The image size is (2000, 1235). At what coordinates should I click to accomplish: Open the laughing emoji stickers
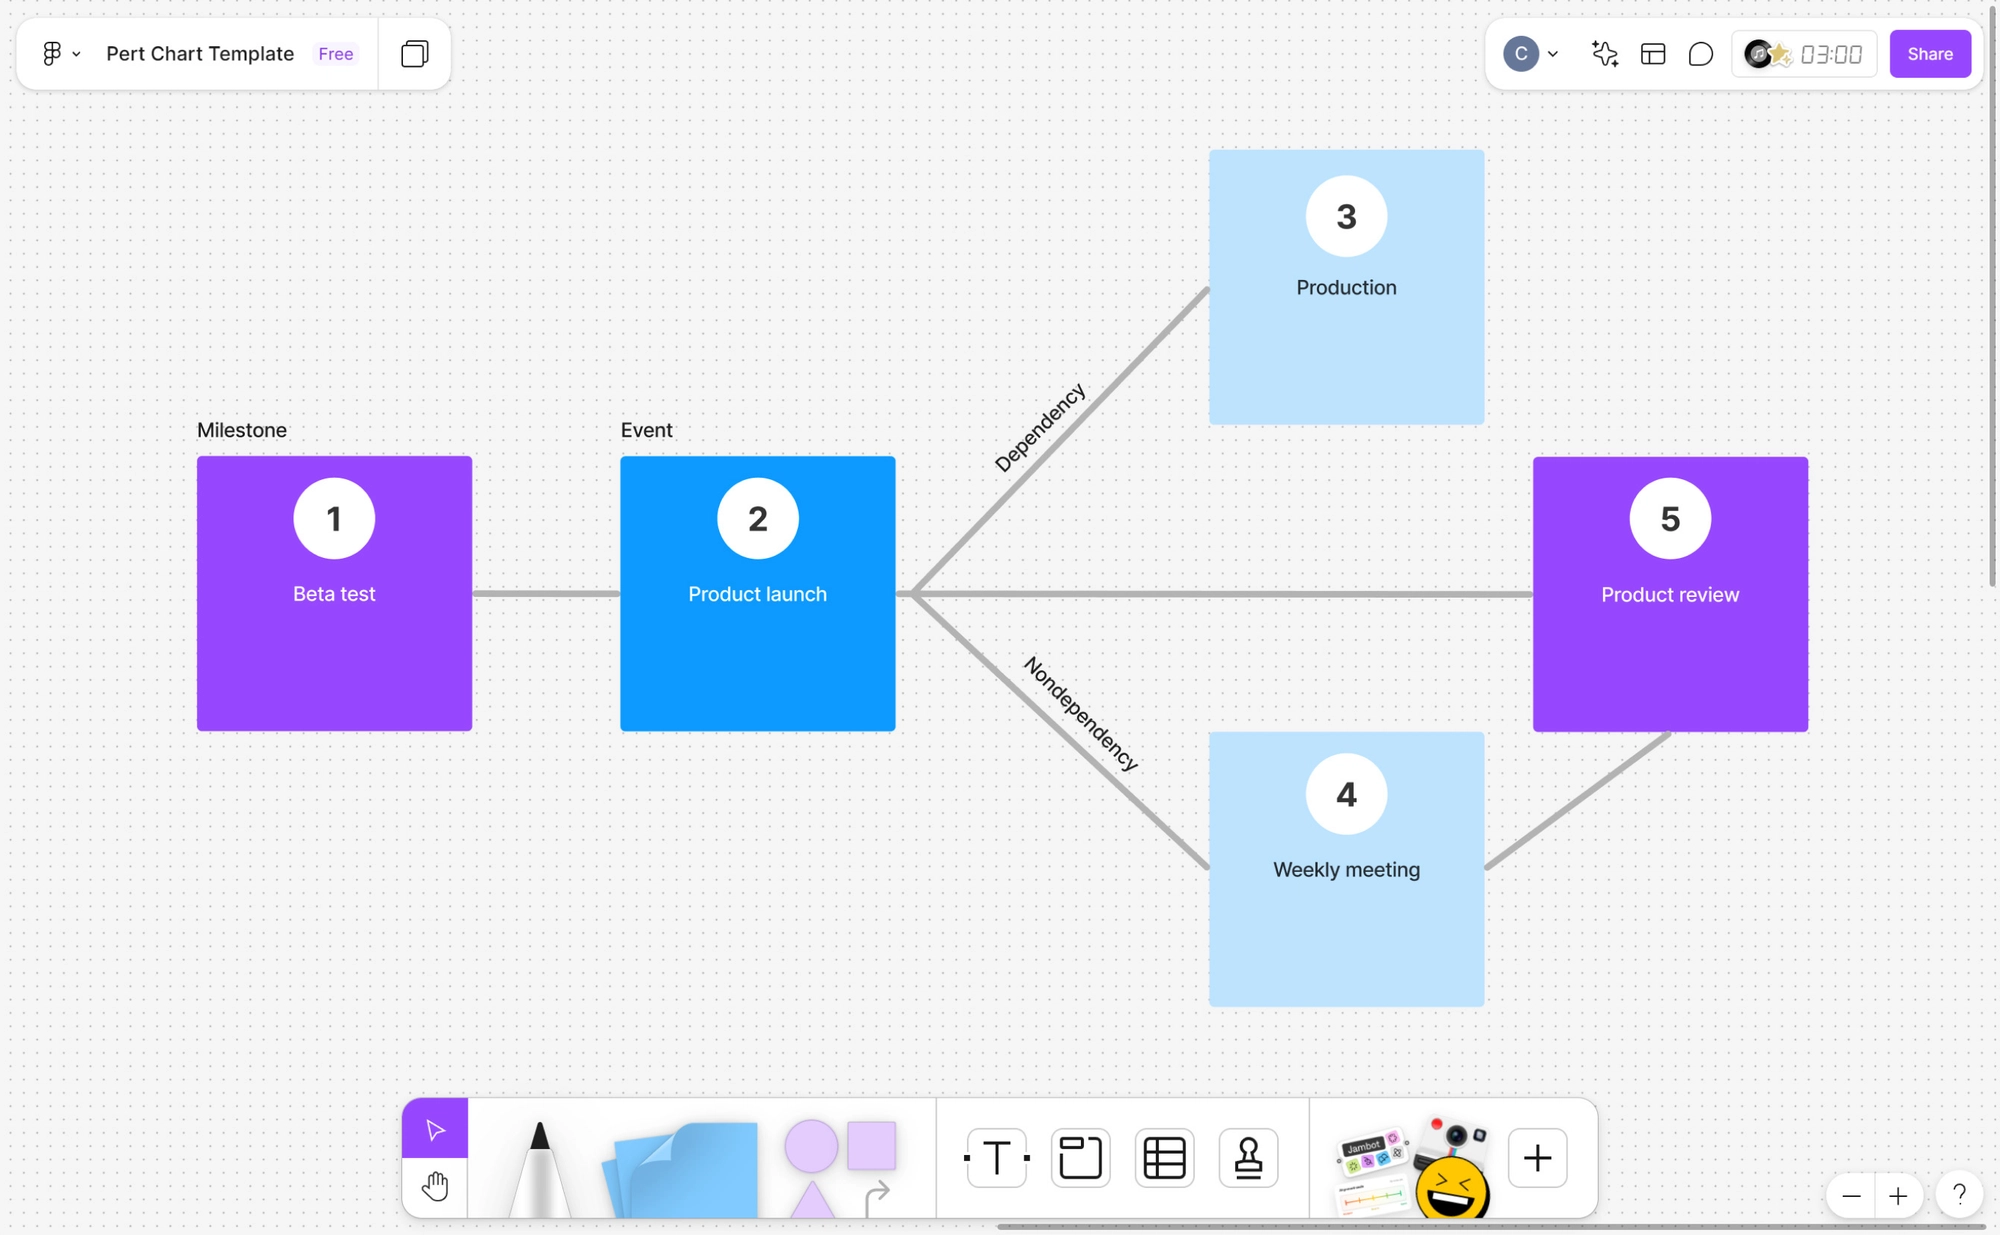(x=1453, y=1188)
